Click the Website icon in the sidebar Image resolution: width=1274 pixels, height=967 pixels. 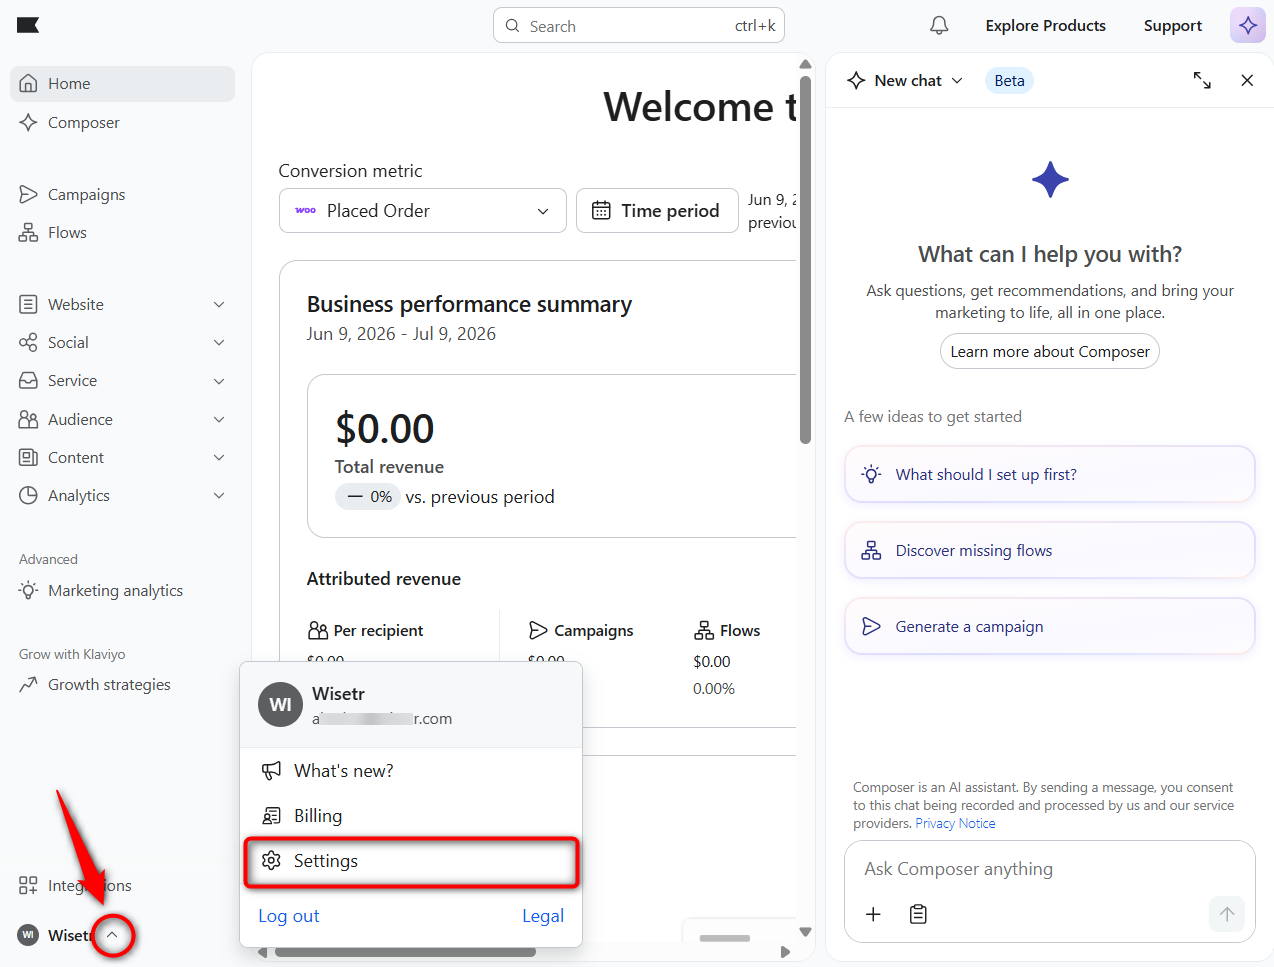(x=28, y=305)
